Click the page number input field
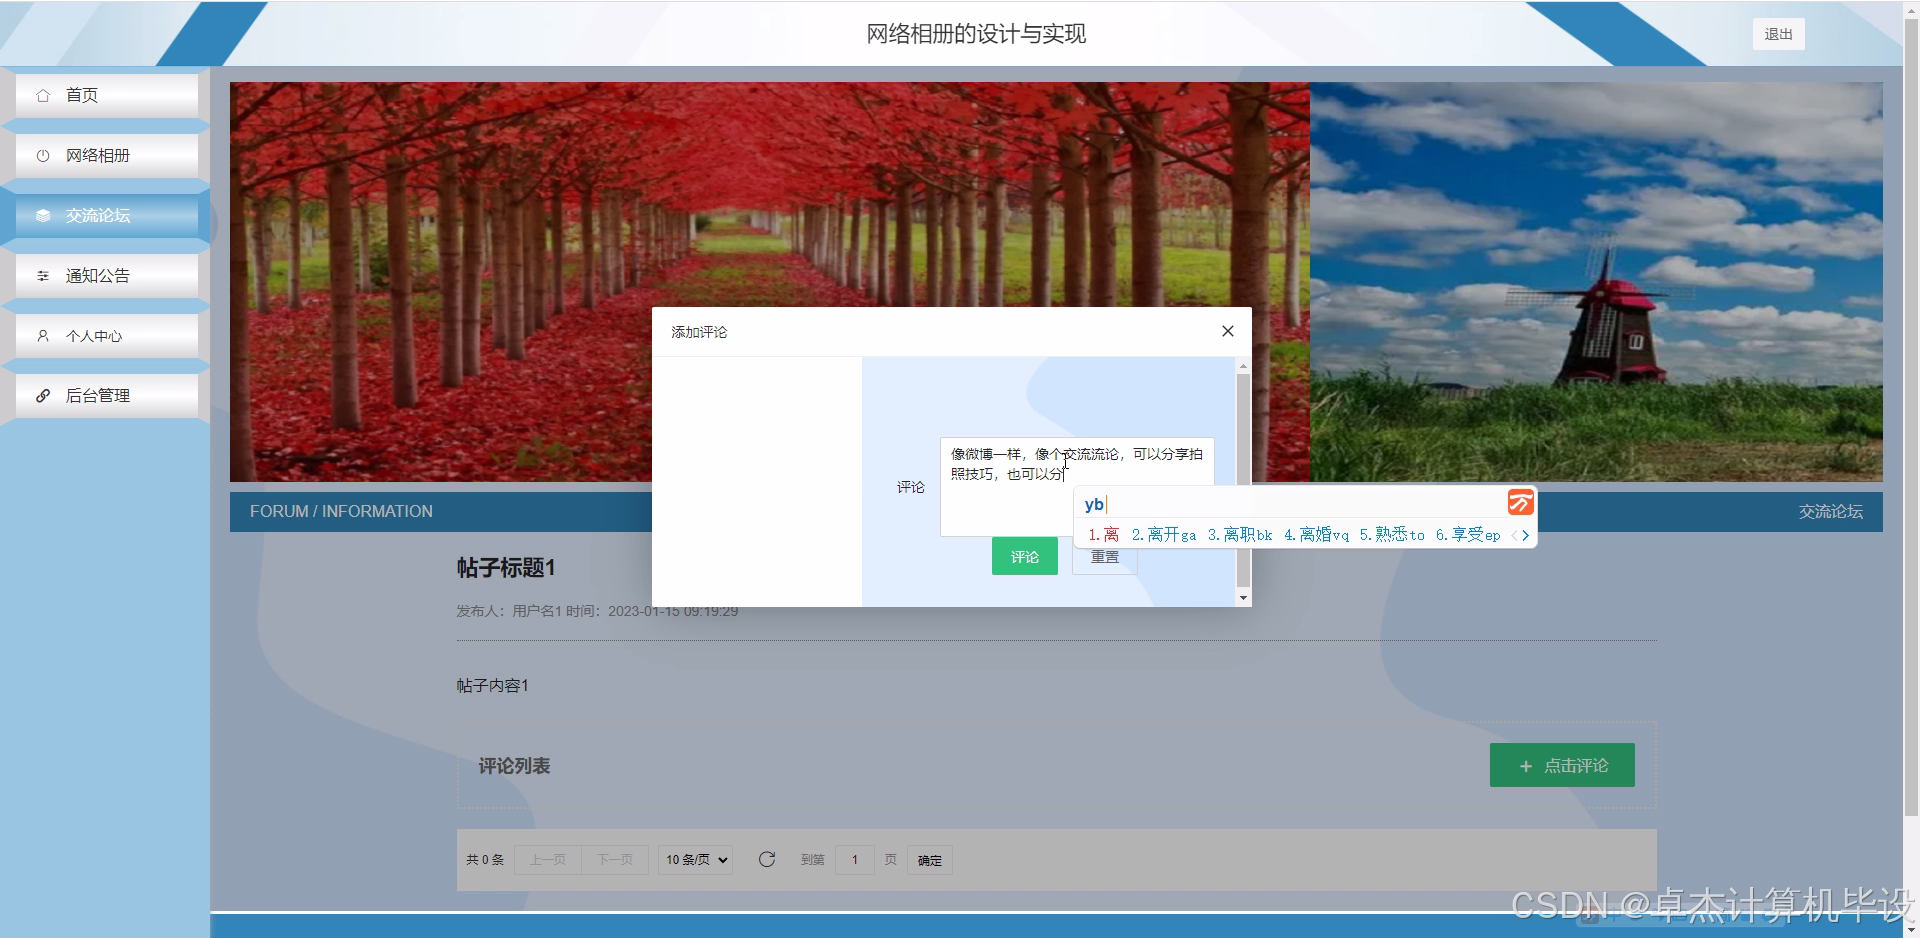Image resolution: width=1920 pixels, height=938 pixels. point(855,860)
